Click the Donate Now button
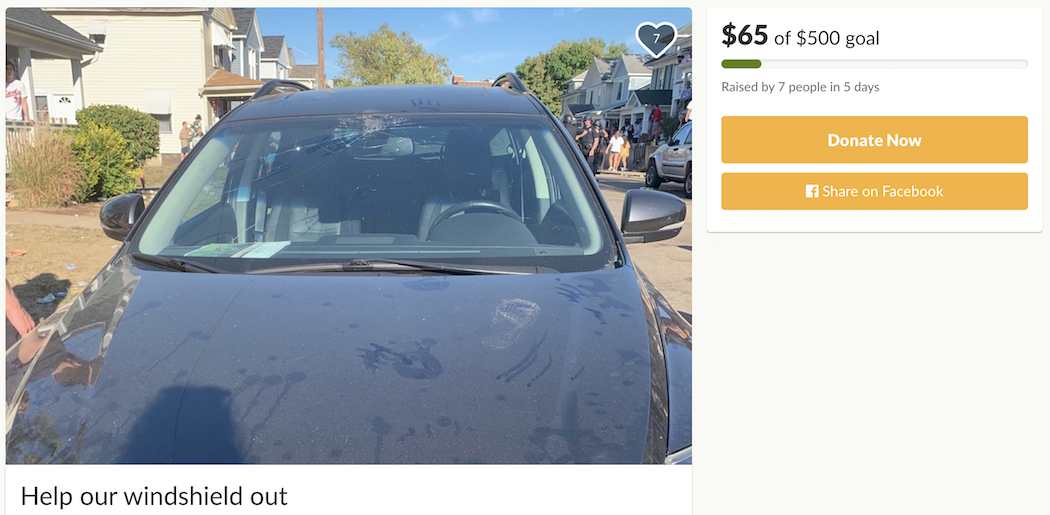Viewport: 1050px width, 515px height. click(x=874, y=140)
